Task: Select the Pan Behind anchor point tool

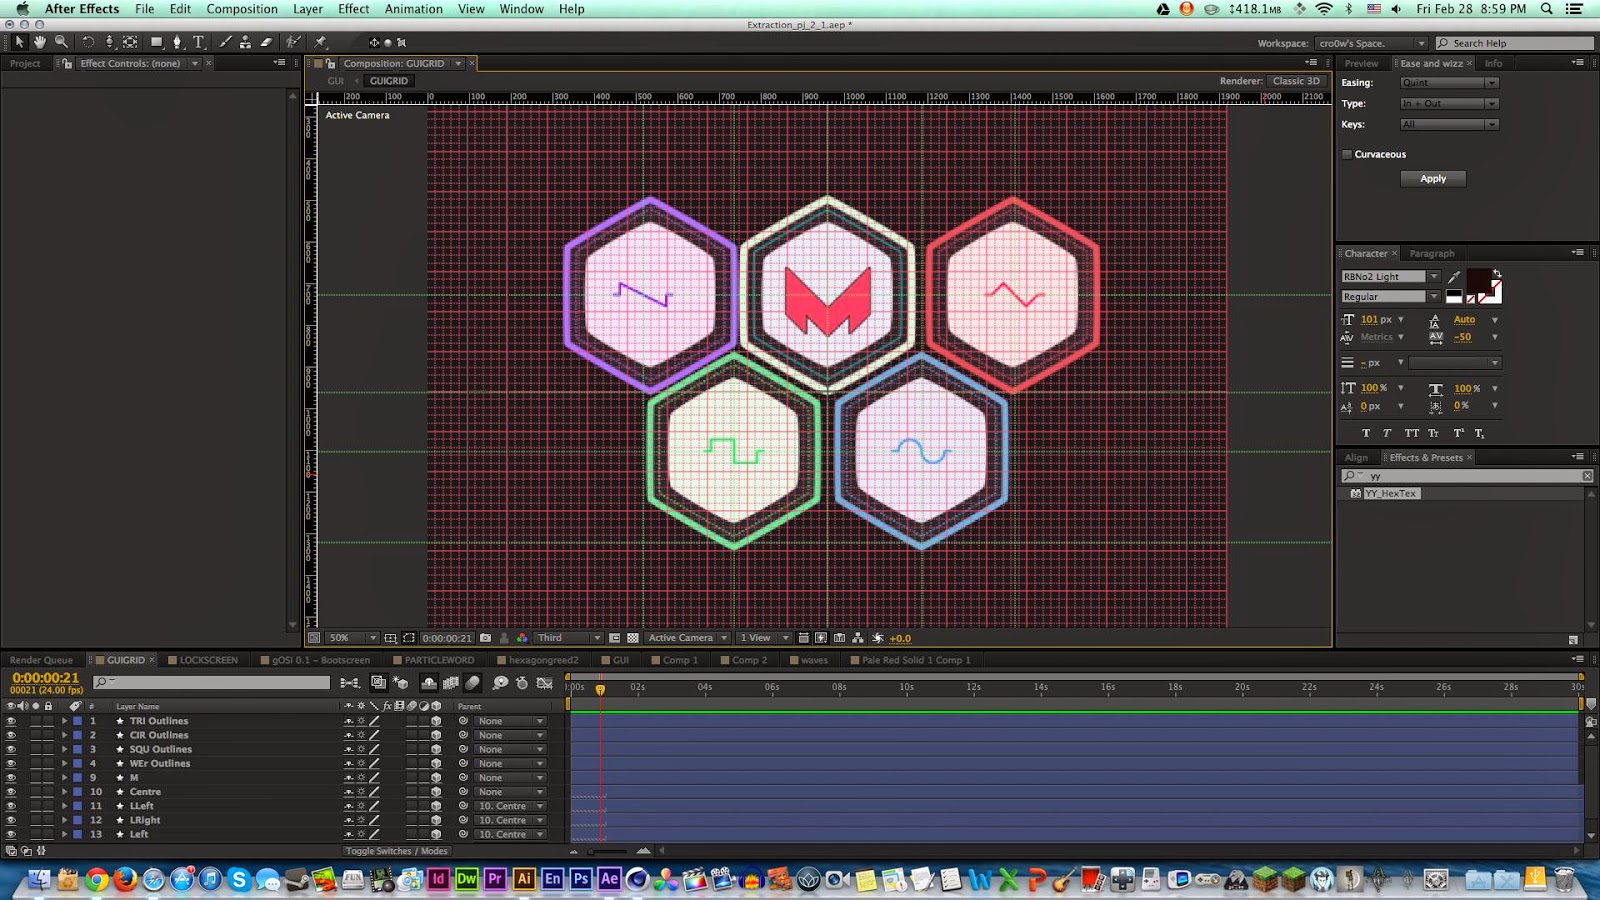Action: click(130, 42)
